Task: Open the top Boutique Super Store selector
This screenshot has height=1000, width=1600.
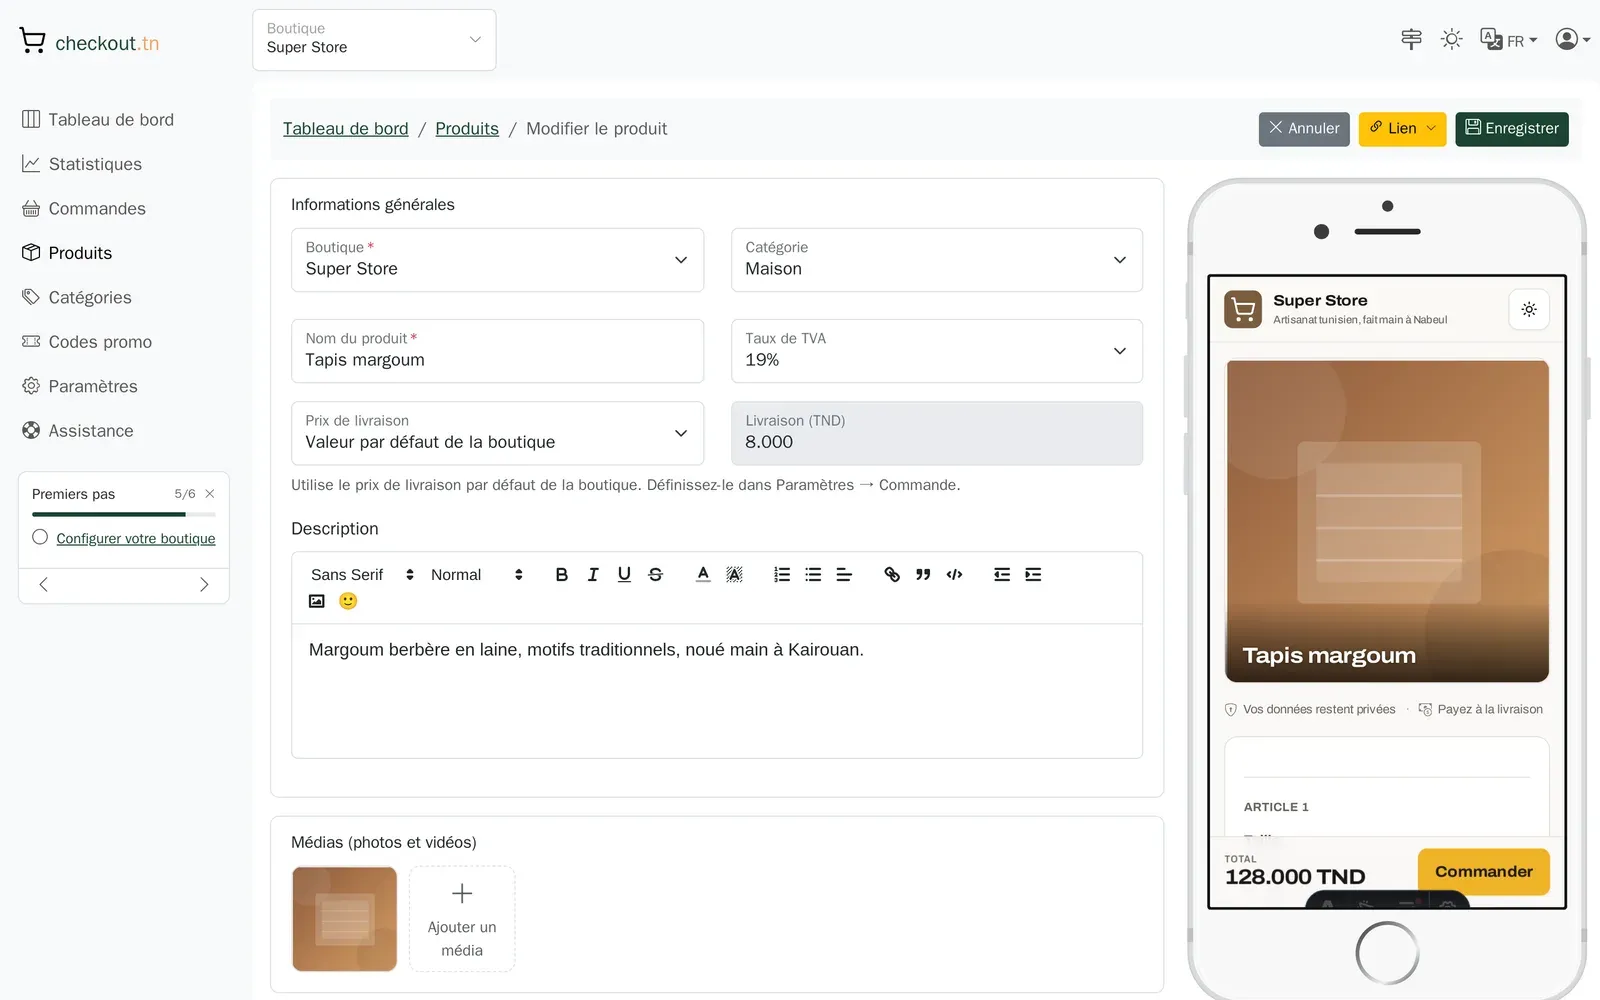Action: pos(374,40)
